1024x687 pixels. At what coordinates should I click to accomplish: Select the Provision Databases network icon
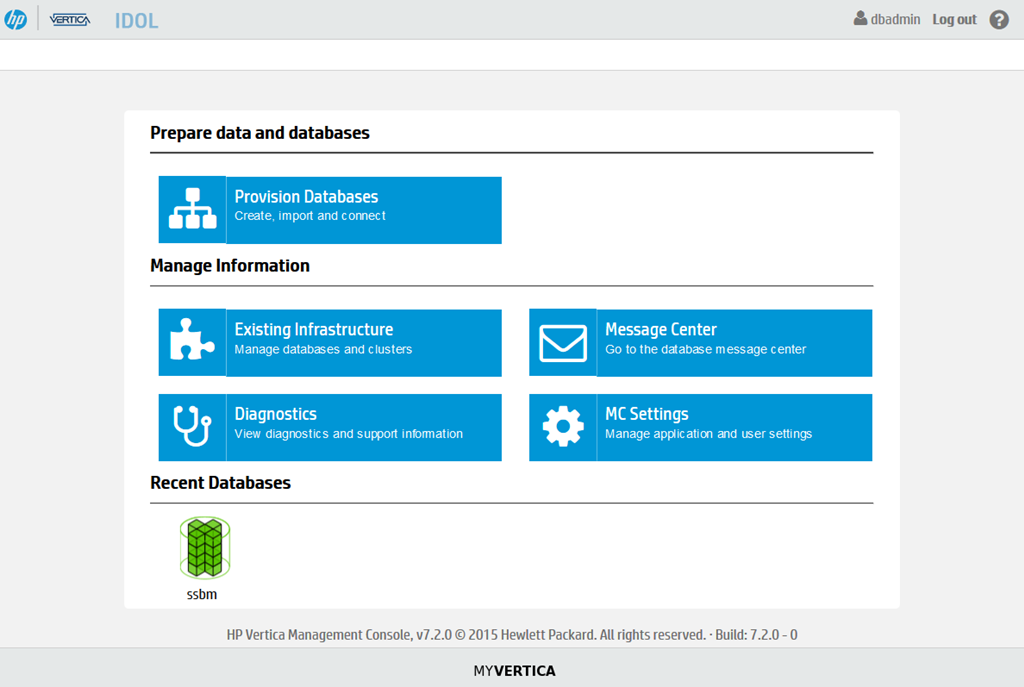[192, 210]
